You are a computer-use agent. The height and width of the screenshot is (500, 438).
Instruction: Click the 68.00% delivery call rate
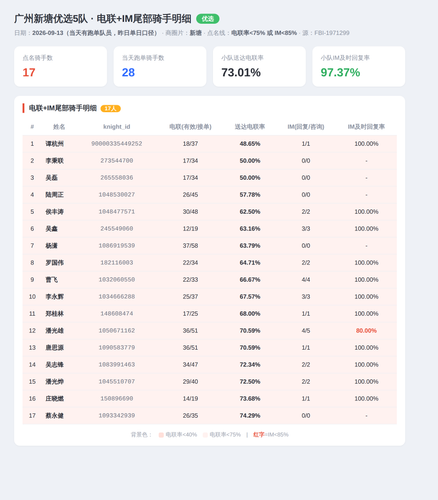(250, 314)
